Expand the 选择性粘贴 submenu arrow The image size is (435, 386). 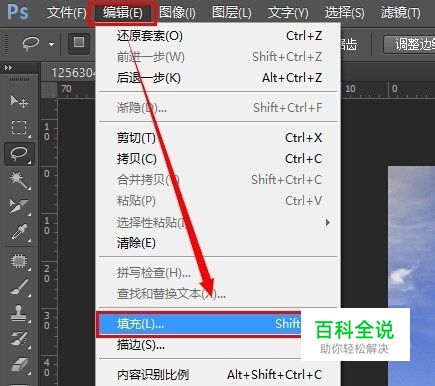(328, 222)
